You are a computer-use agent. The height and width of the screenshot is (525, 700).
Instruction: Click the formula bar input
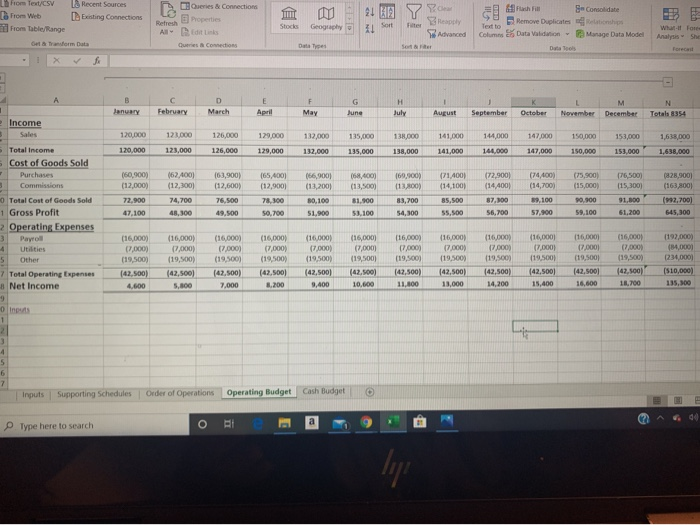click(x=402, y=61)
